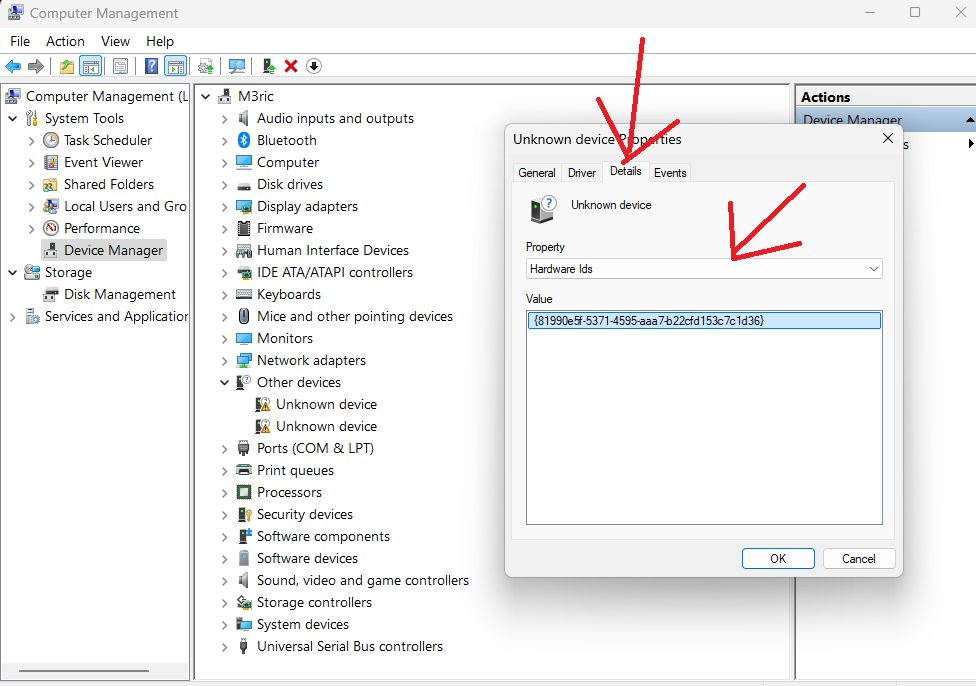Collapse the System Tools node
Screen dimensions: 976x686
click(12, 118)
